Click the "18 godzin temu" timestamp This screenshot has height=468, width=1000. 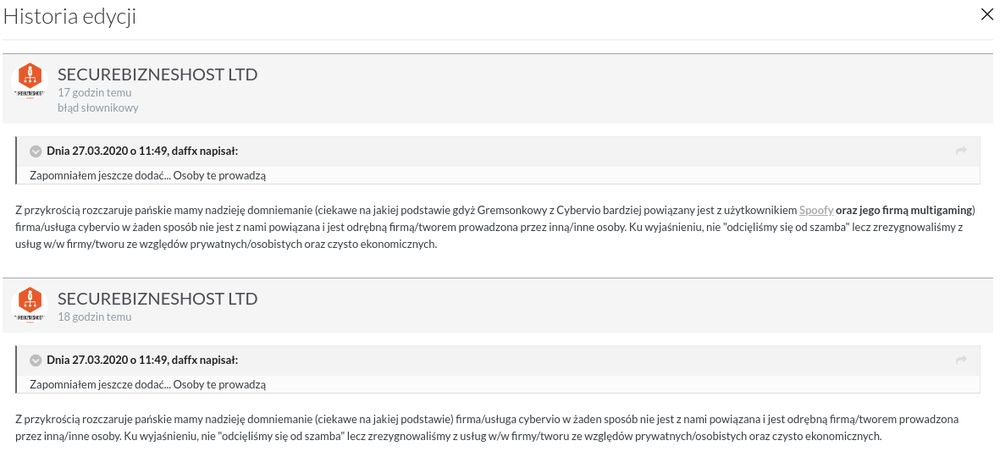click(x=94, y=317)
